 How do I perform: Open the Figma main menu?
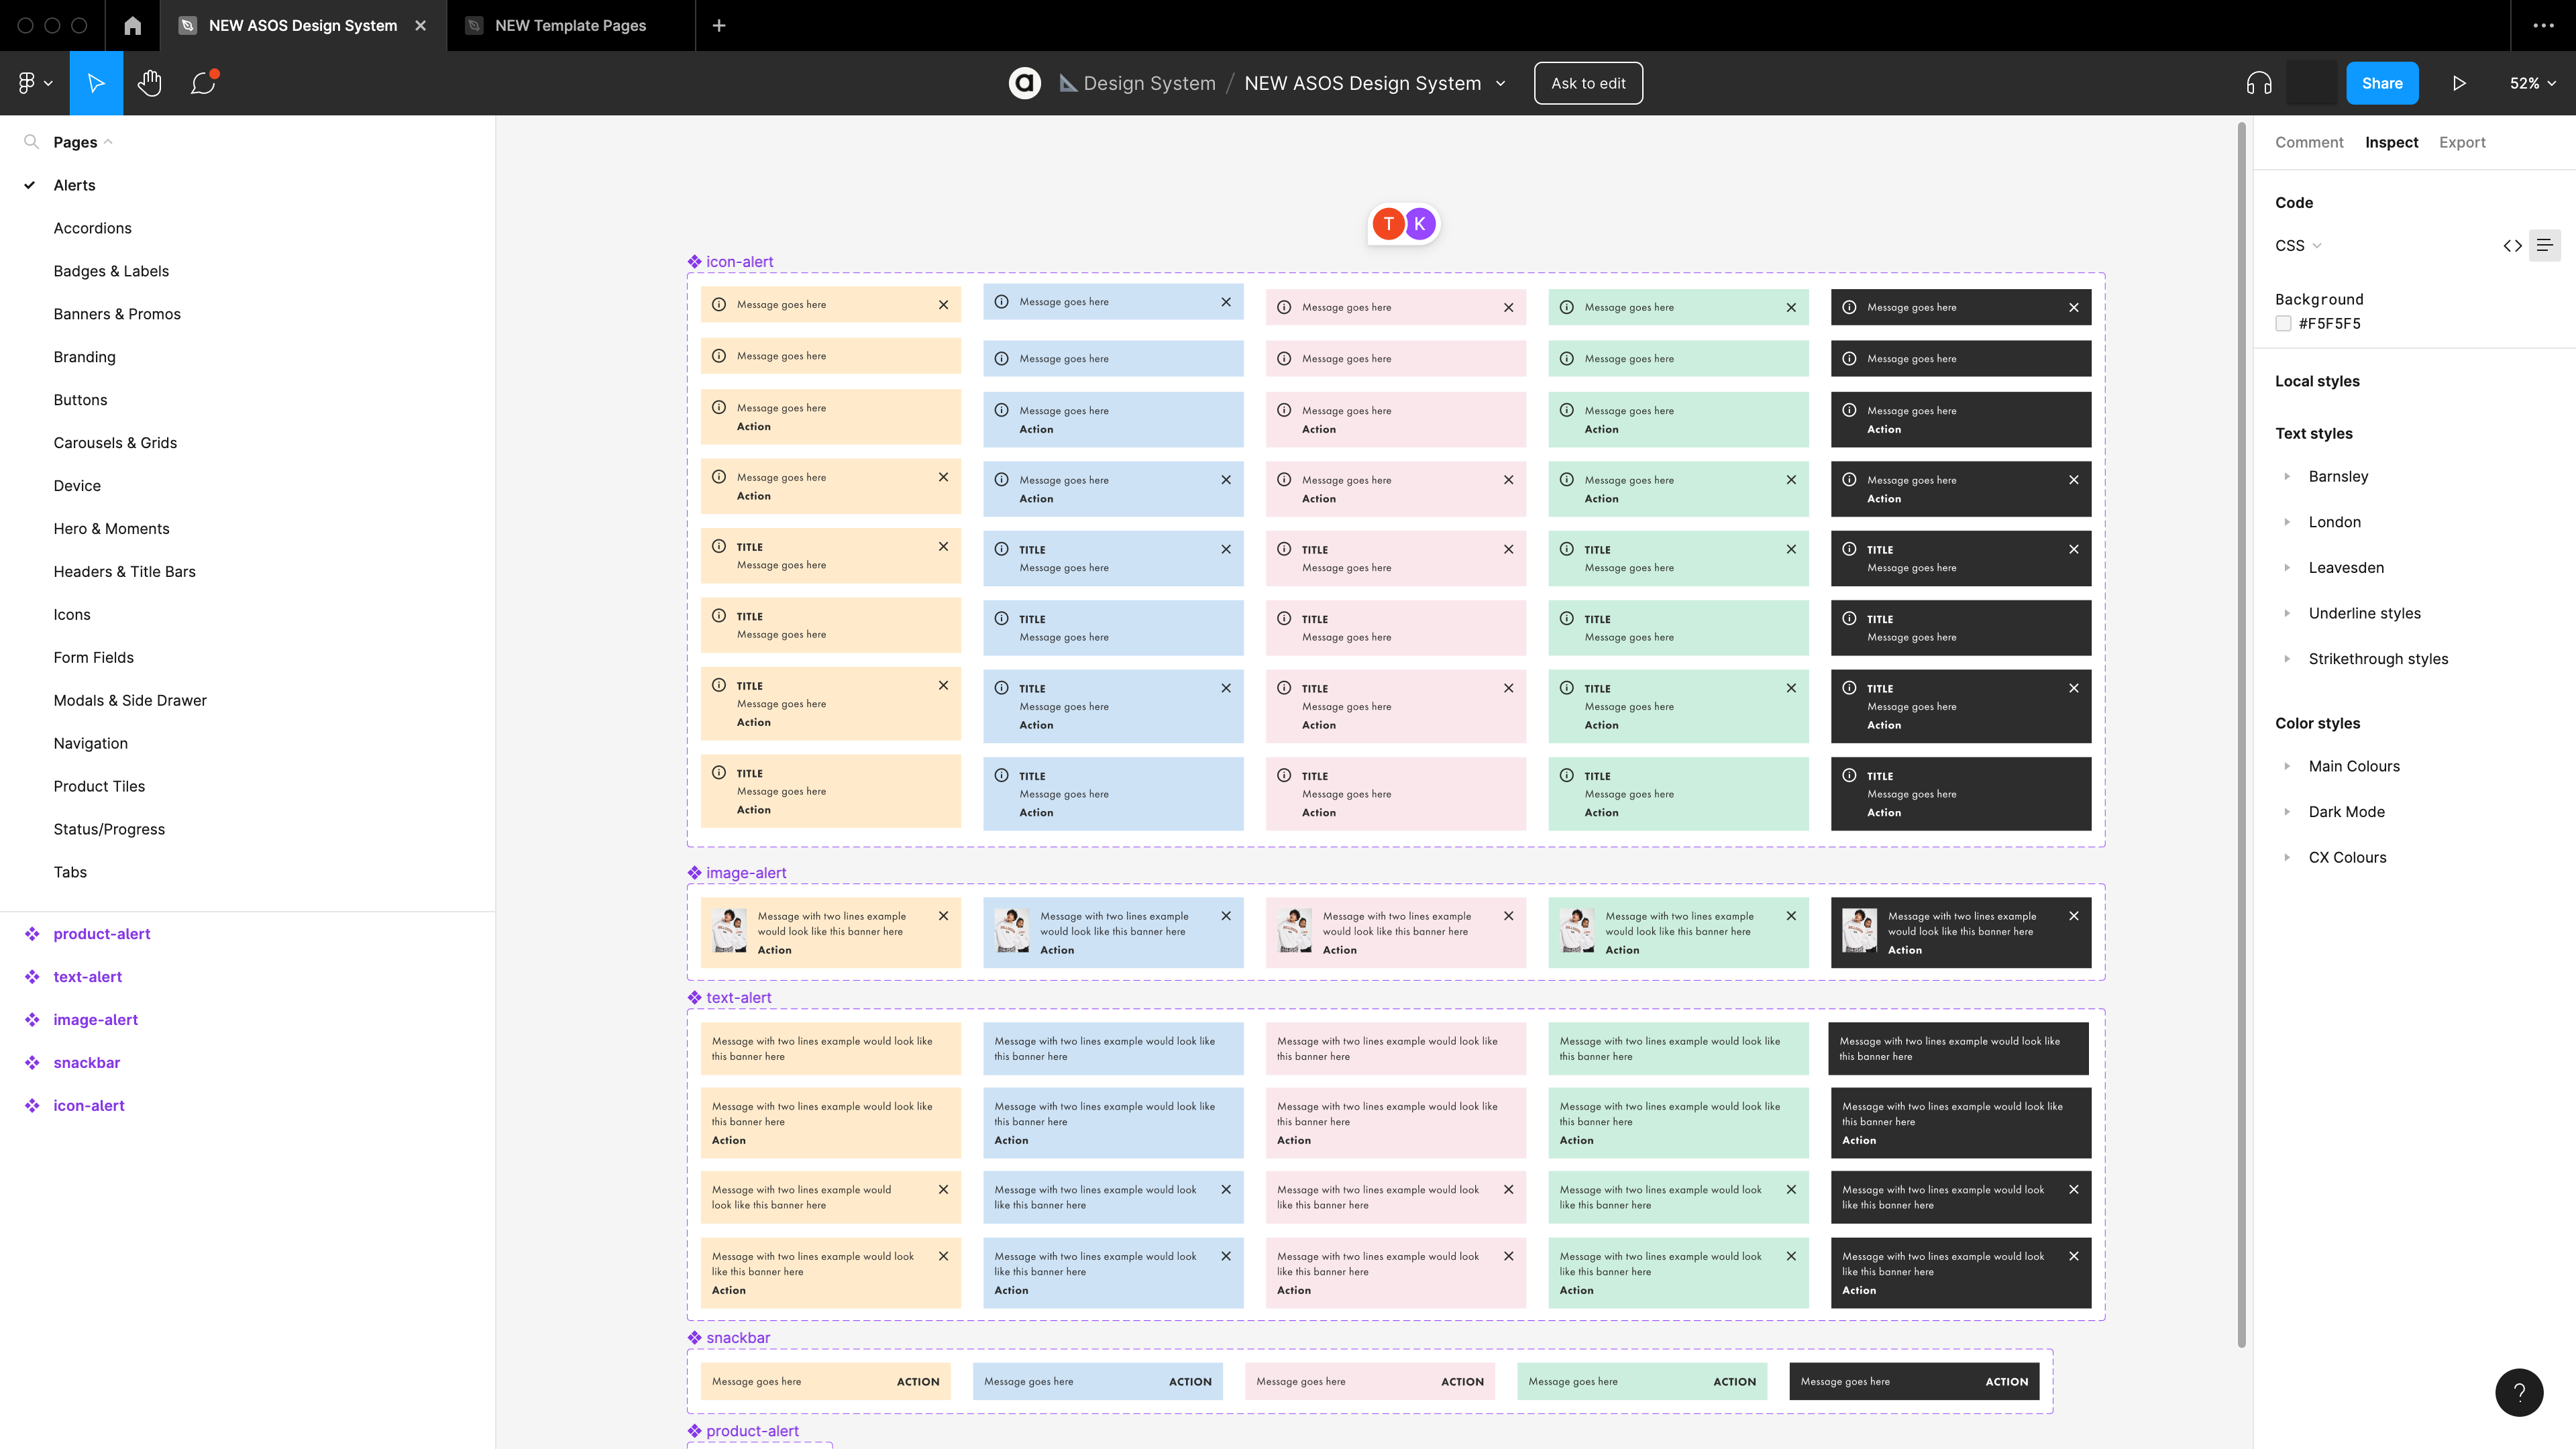coord(34,83)
